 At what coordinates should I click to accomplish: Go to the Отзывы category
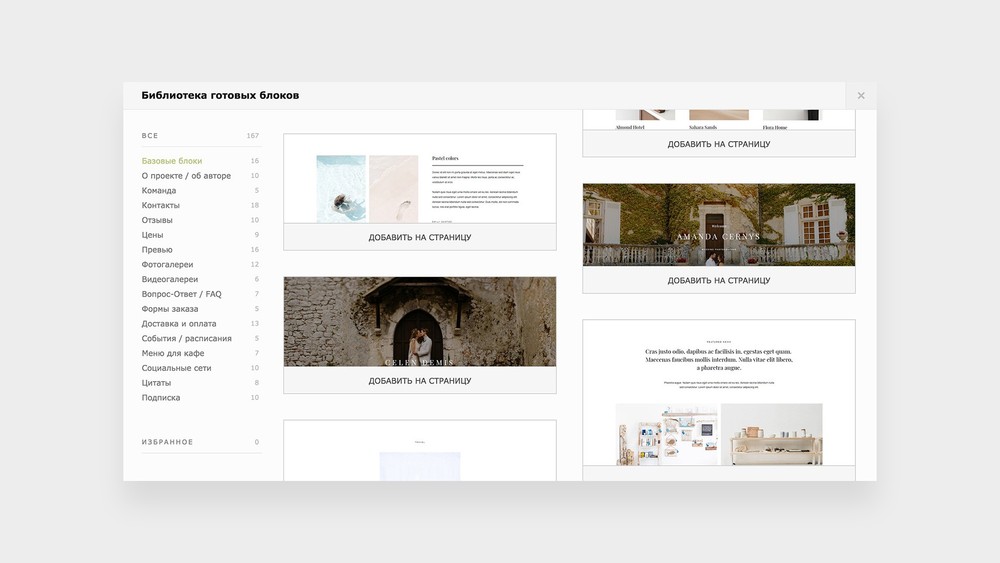[157, 220]
